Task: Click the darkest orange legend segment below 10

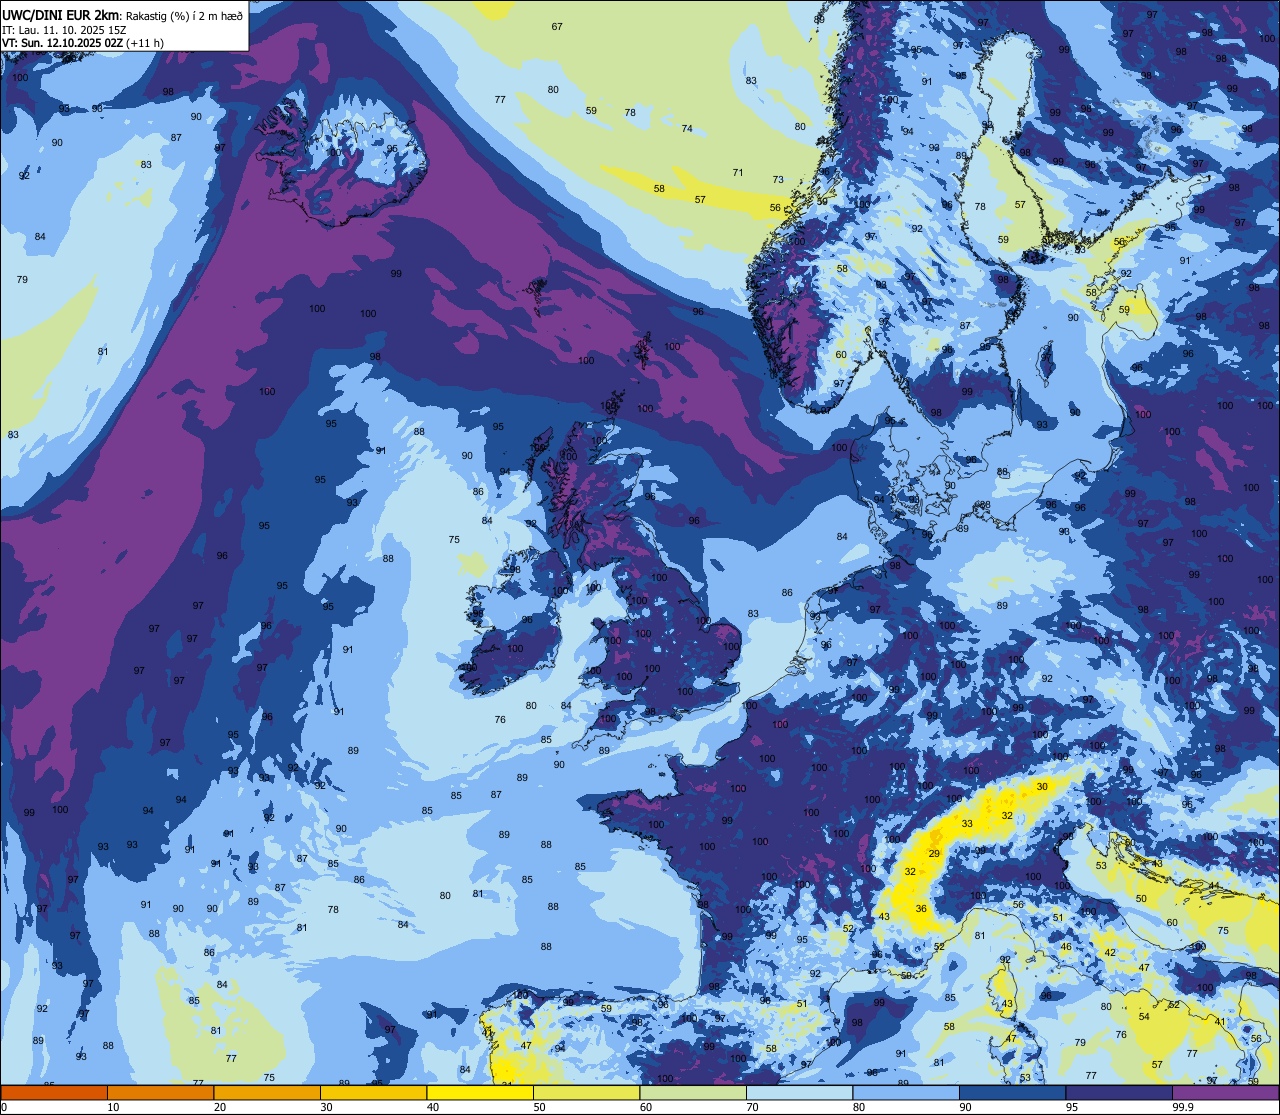Action: (54, 1092)
